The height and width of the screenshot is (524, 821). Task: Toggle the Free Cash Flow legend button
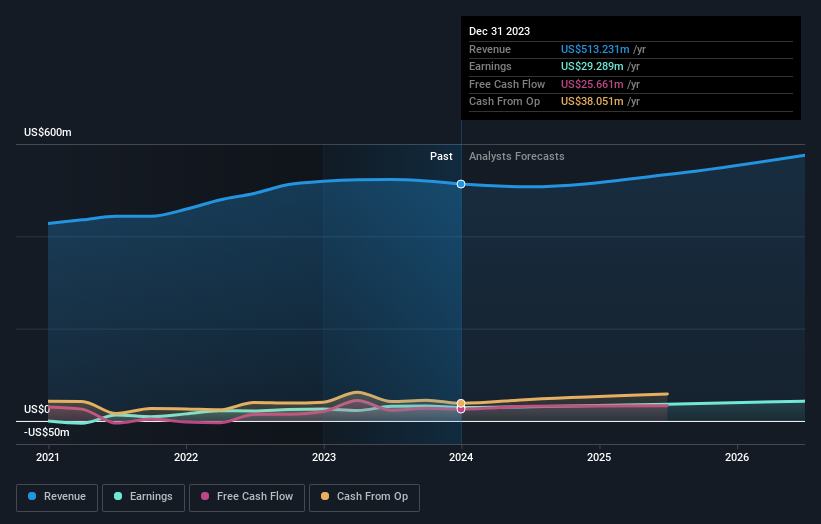(247, 497)
